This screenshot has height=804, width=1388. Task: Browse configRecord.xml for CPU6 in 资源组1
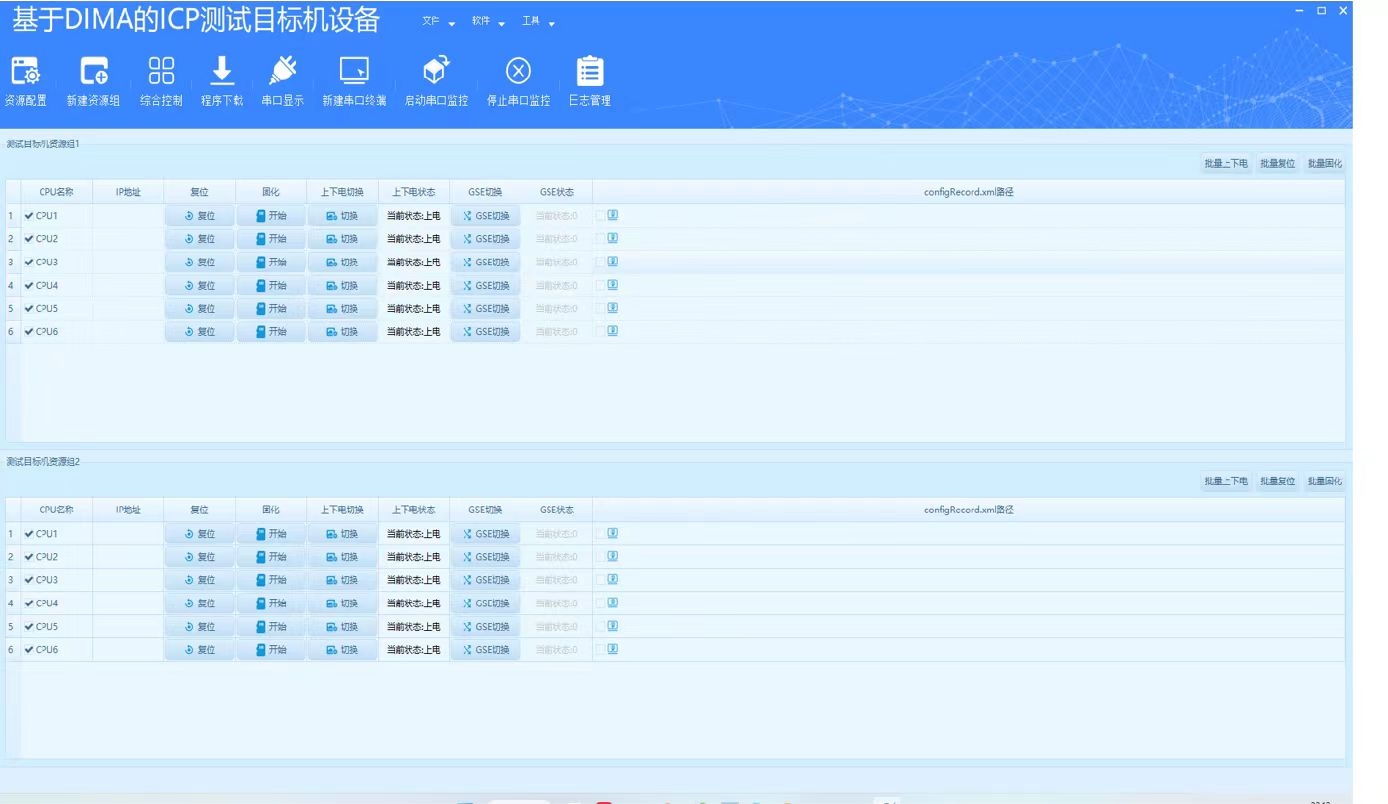click(613, 330)
